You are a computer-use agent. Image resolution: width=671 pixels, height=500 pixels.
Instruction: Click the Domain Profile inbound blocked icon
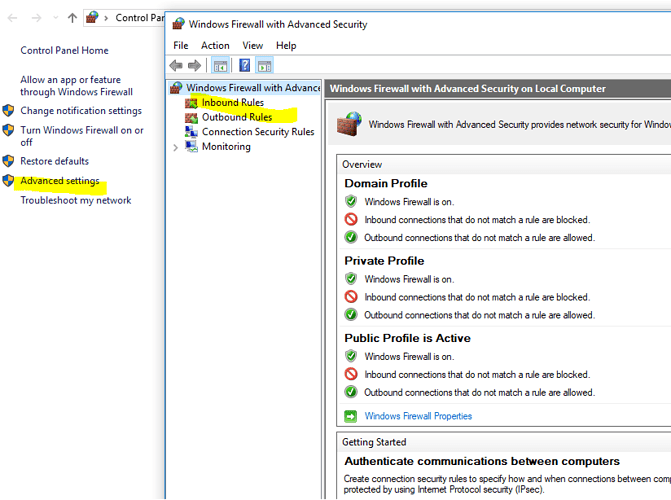(x=351, y=219)
